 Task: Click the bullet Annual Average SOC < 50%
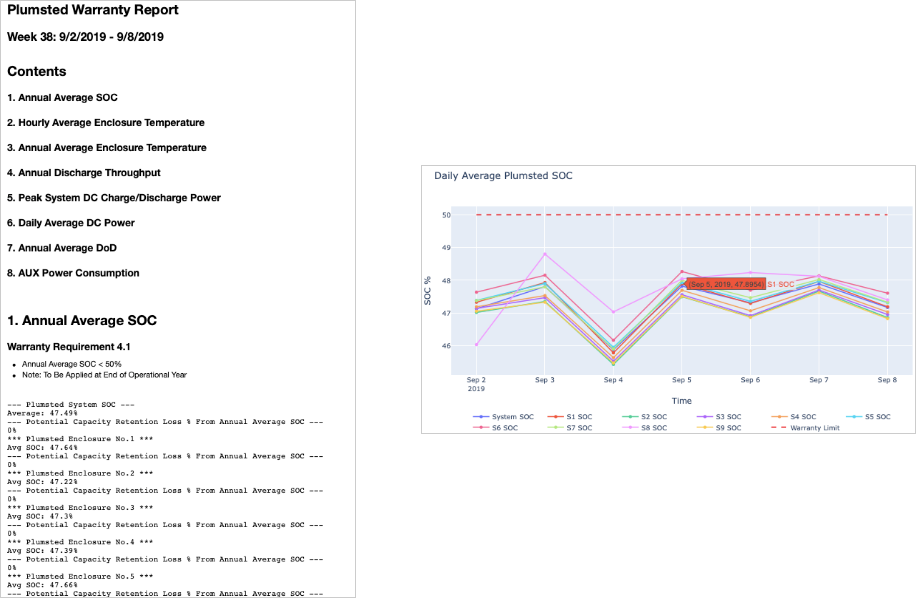[72, 364]
